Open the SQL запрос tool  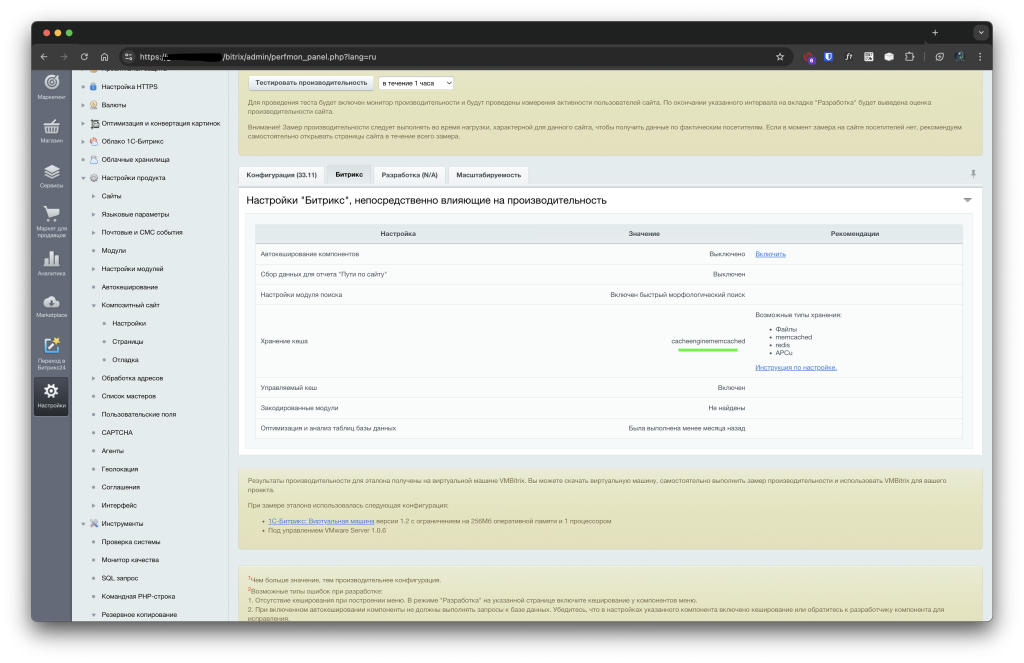(x=120, y=578)
